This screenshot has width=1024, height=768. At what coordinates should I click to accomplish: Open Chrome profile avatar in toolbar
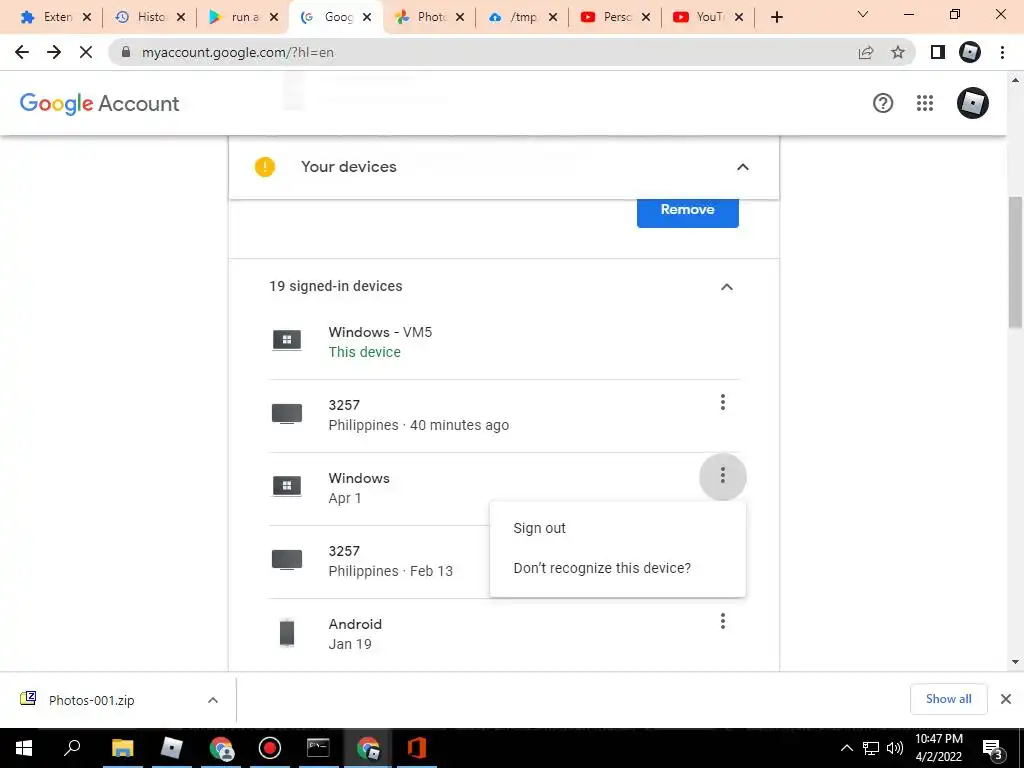pyautogui.click(x=970, y=52)
